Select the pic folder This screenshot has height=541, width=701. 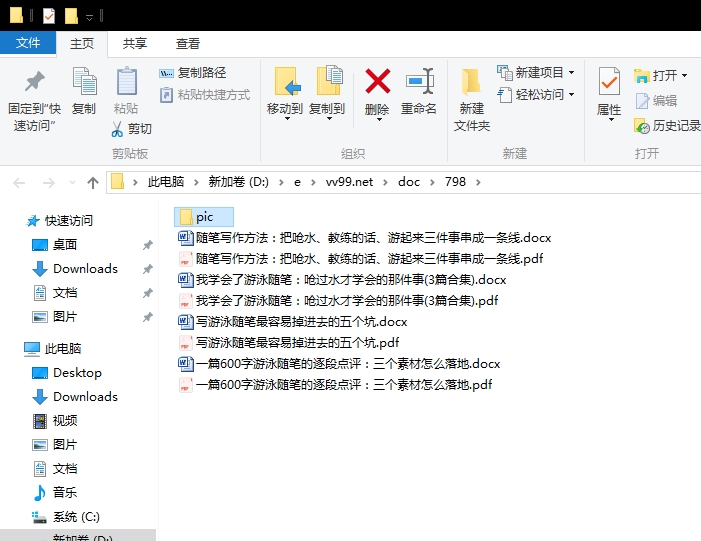pyautogui.click(x=204, y=217)
